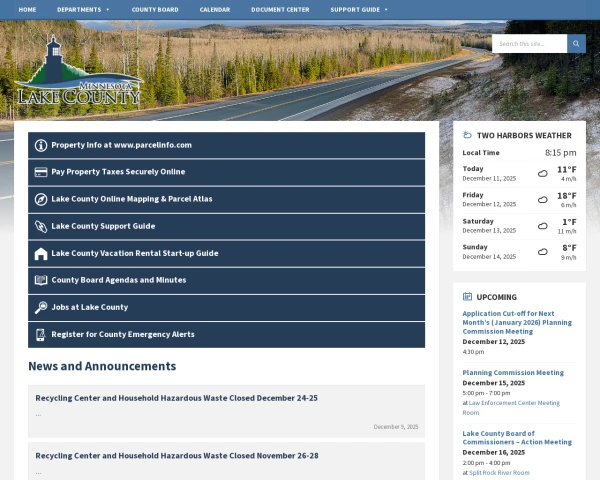Click the Lake County Support Guide button
The image size is (600, 480).
point(103,227)
